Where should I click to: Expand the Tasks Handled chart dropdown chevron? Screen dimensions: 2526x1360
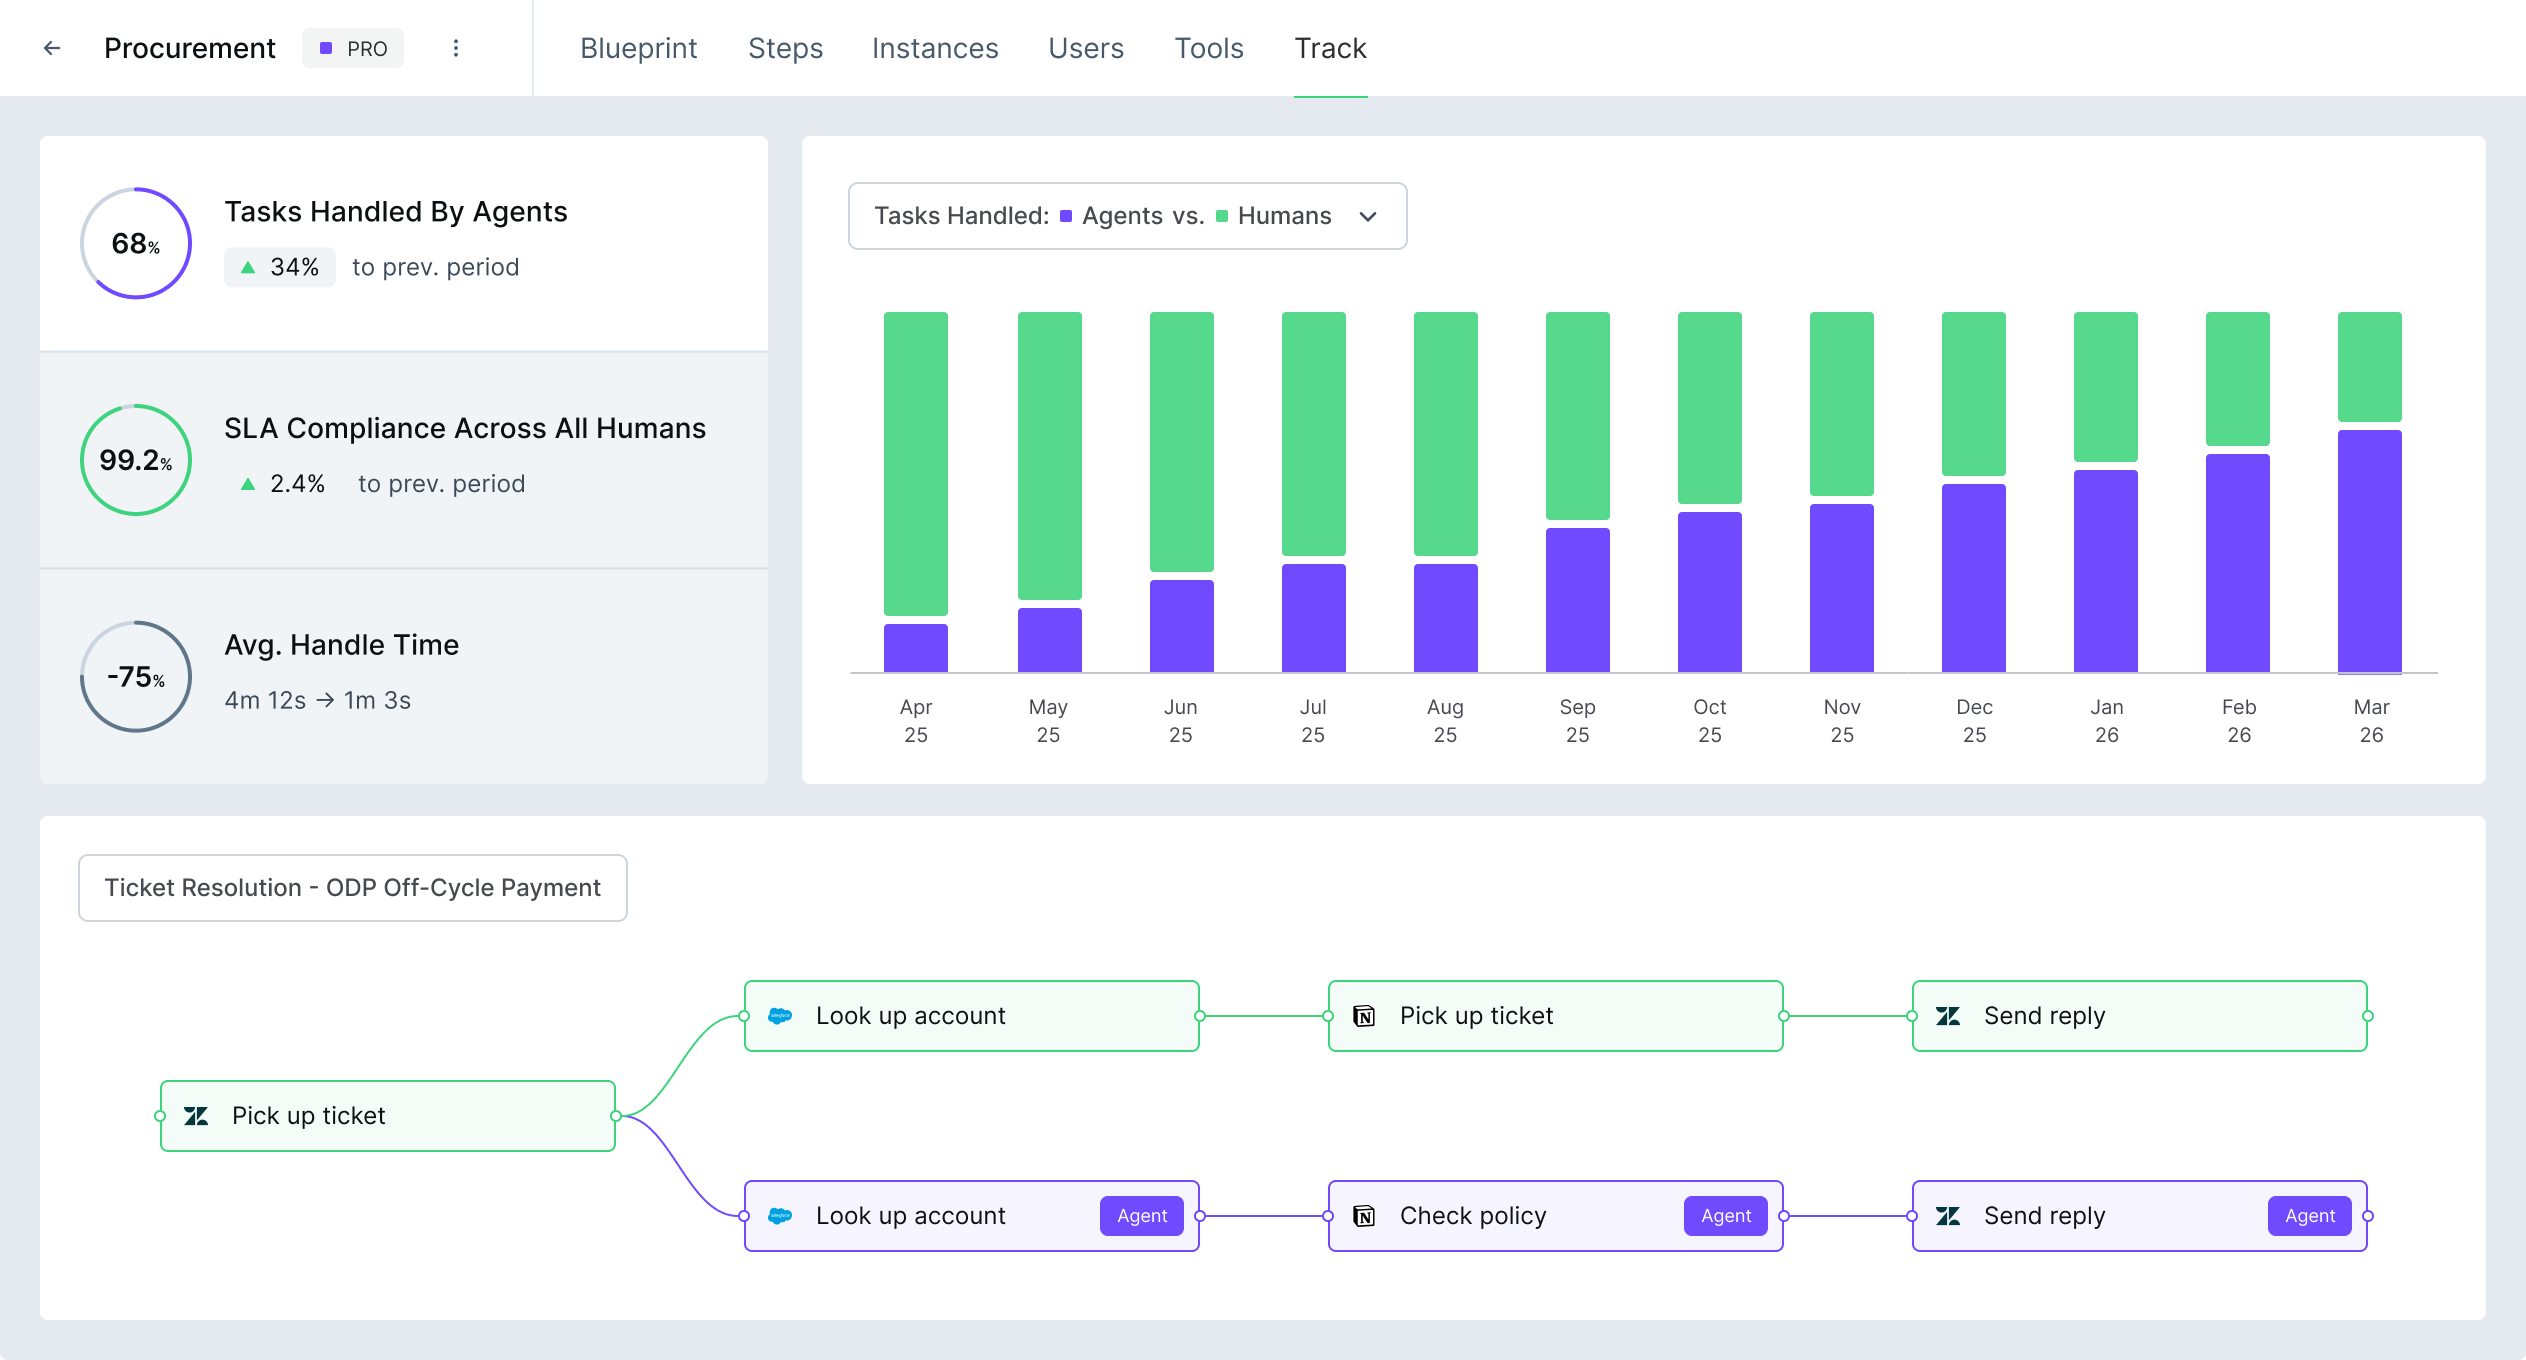1368,216
